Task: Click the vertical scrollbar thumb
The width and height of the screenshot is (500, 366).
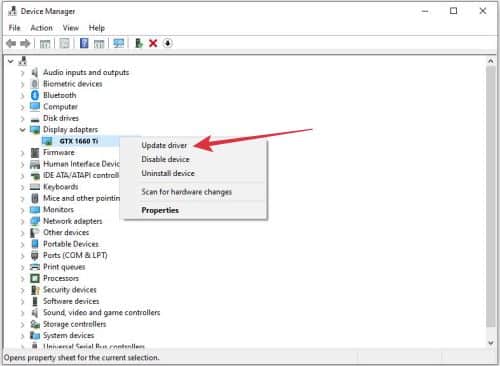Action: (x=491, y=197)
